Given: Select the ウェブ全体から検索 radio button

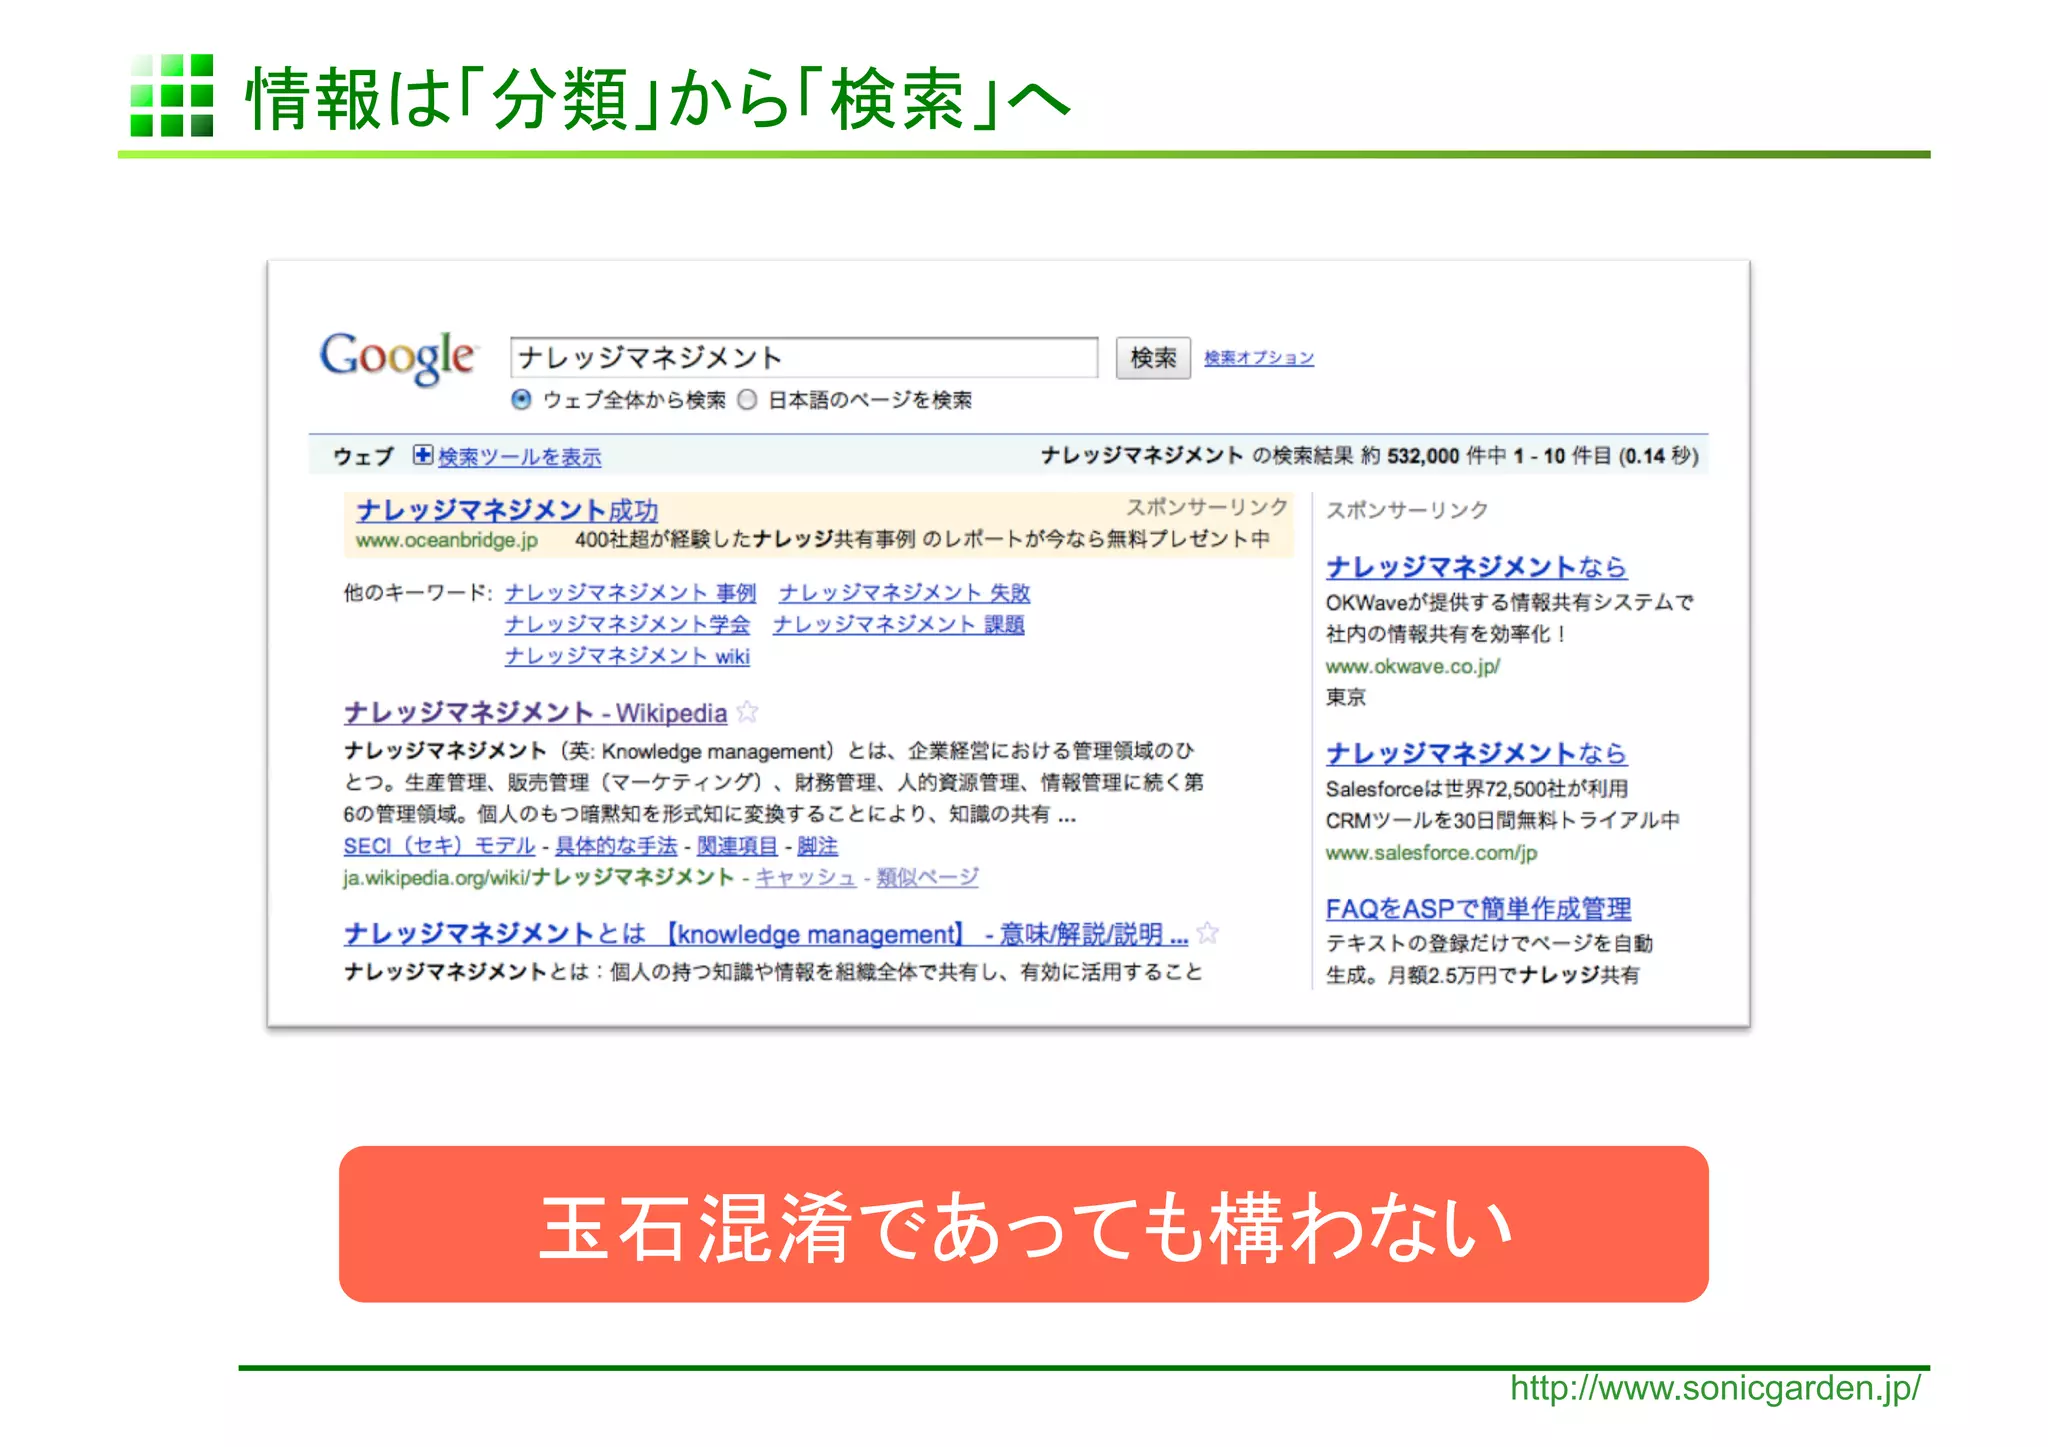Looking at the screenshot, I should pyautogui.click(x=521, y=400).
